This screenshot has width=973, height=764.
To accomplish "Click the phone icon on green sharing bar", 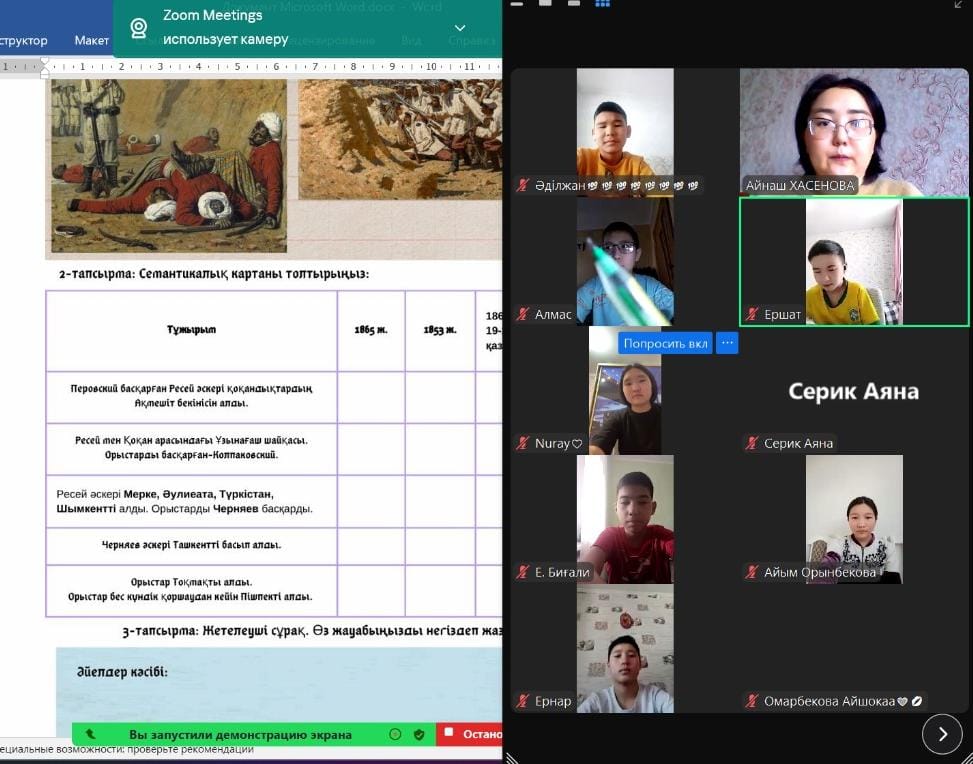I will coord(91,734).
